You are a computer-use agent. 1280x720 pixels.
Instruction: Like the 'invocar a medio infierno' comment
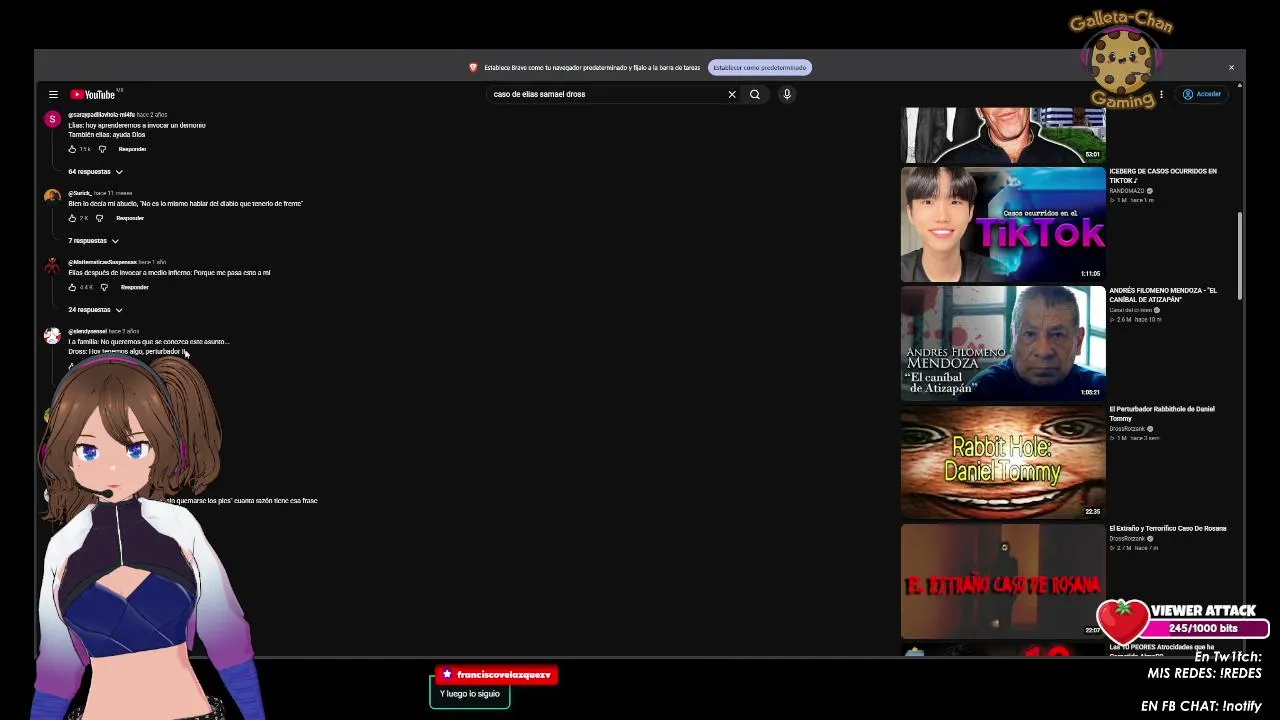pyautogui.click(x=72, y=287)
